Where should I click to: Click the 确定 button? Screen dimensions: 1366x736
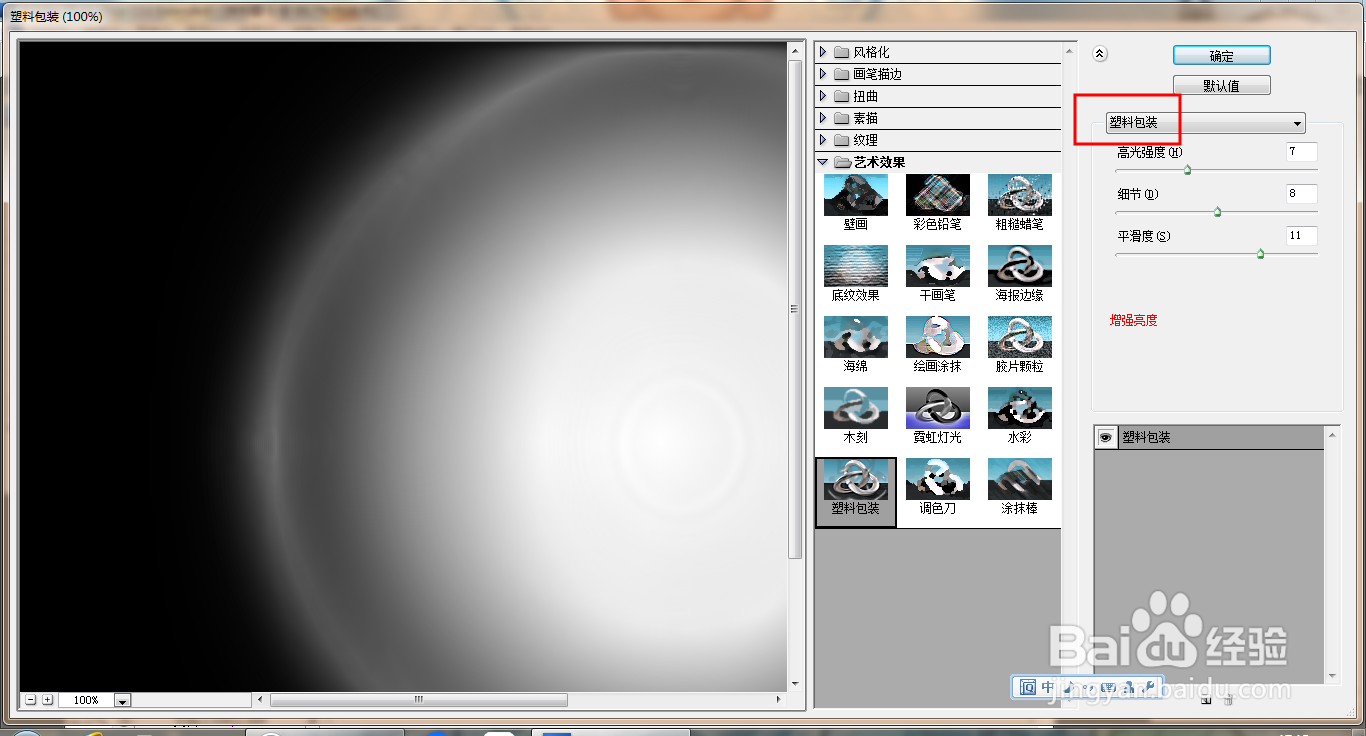(1221, 56)
